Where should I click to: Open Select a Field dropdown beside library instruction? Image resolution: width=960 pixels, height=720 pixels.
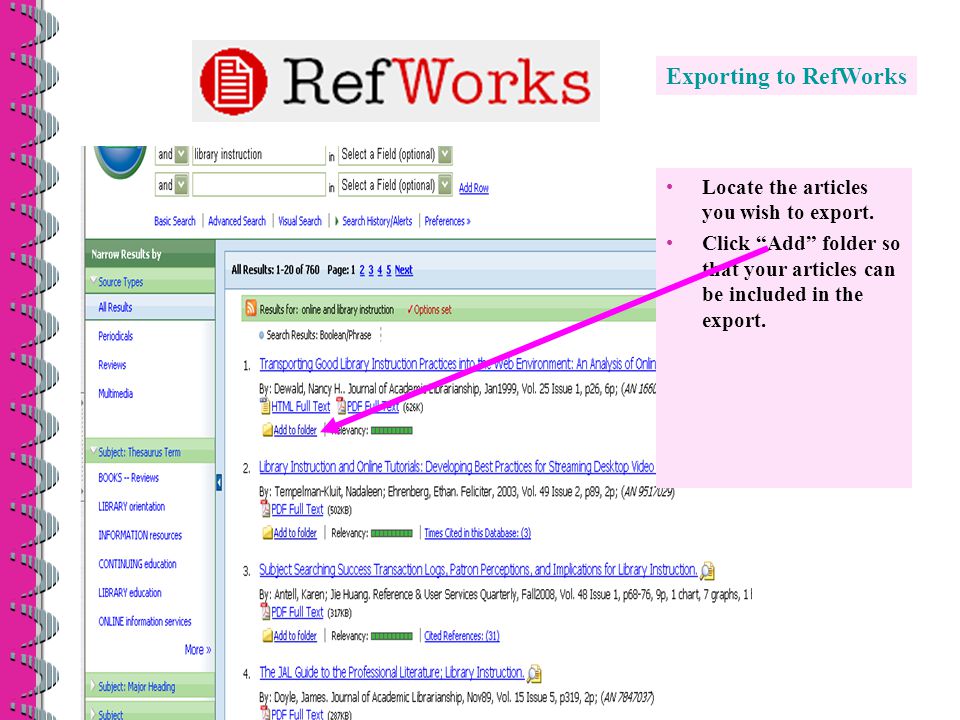point(445,154)
